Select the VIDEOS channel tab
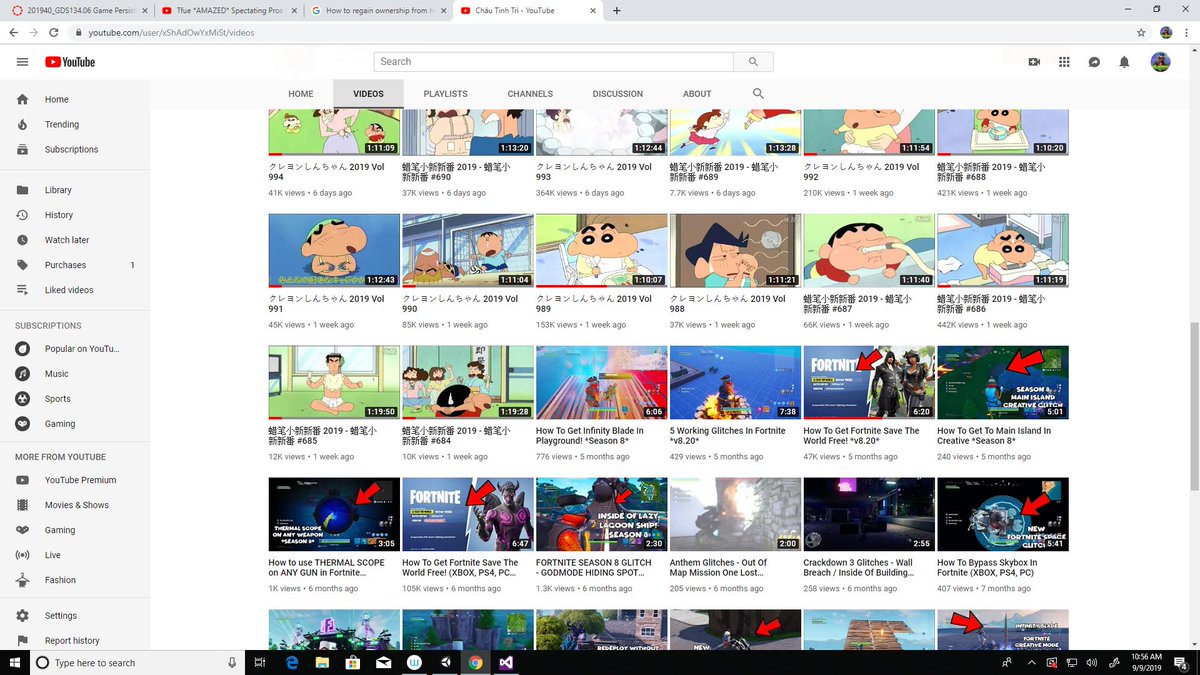The image size is (1200, 675). tap(368, 94)
